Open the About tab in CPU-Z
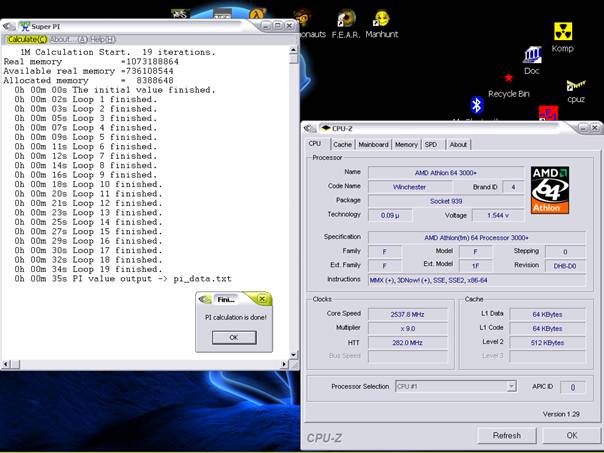Viewport: 604px width, 453px height. pos(458,145)
